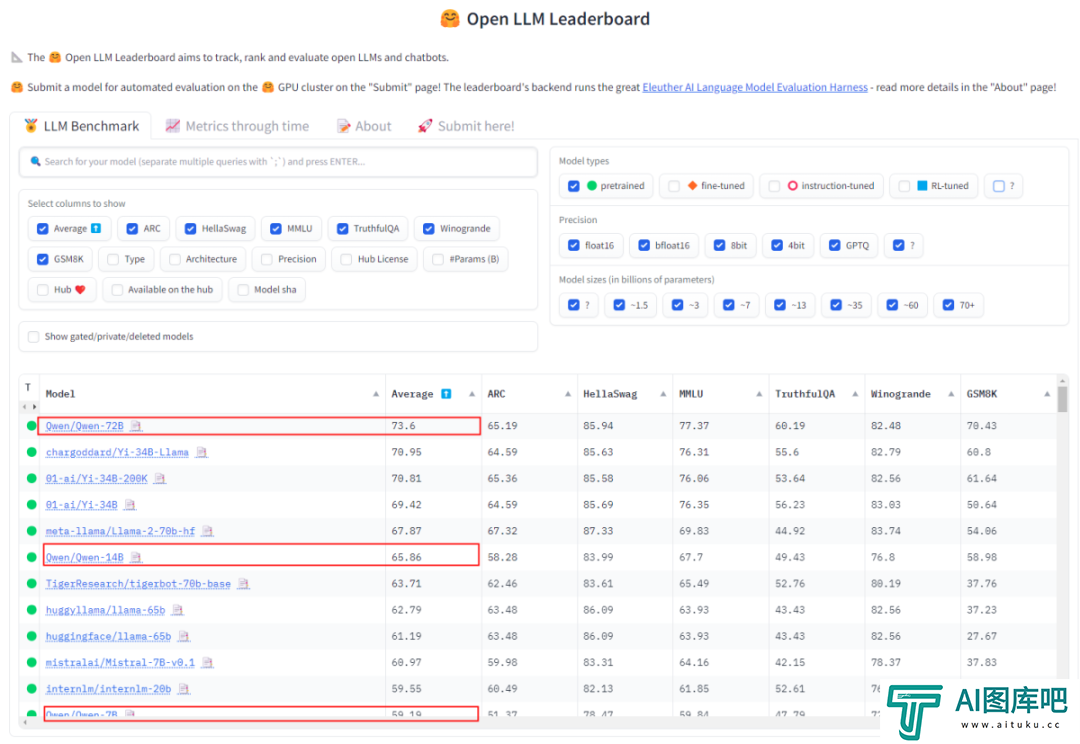Click the green pretrained dot for Qwen/Qwen-72B row
1080x744 pixels.
pos(31,426)
